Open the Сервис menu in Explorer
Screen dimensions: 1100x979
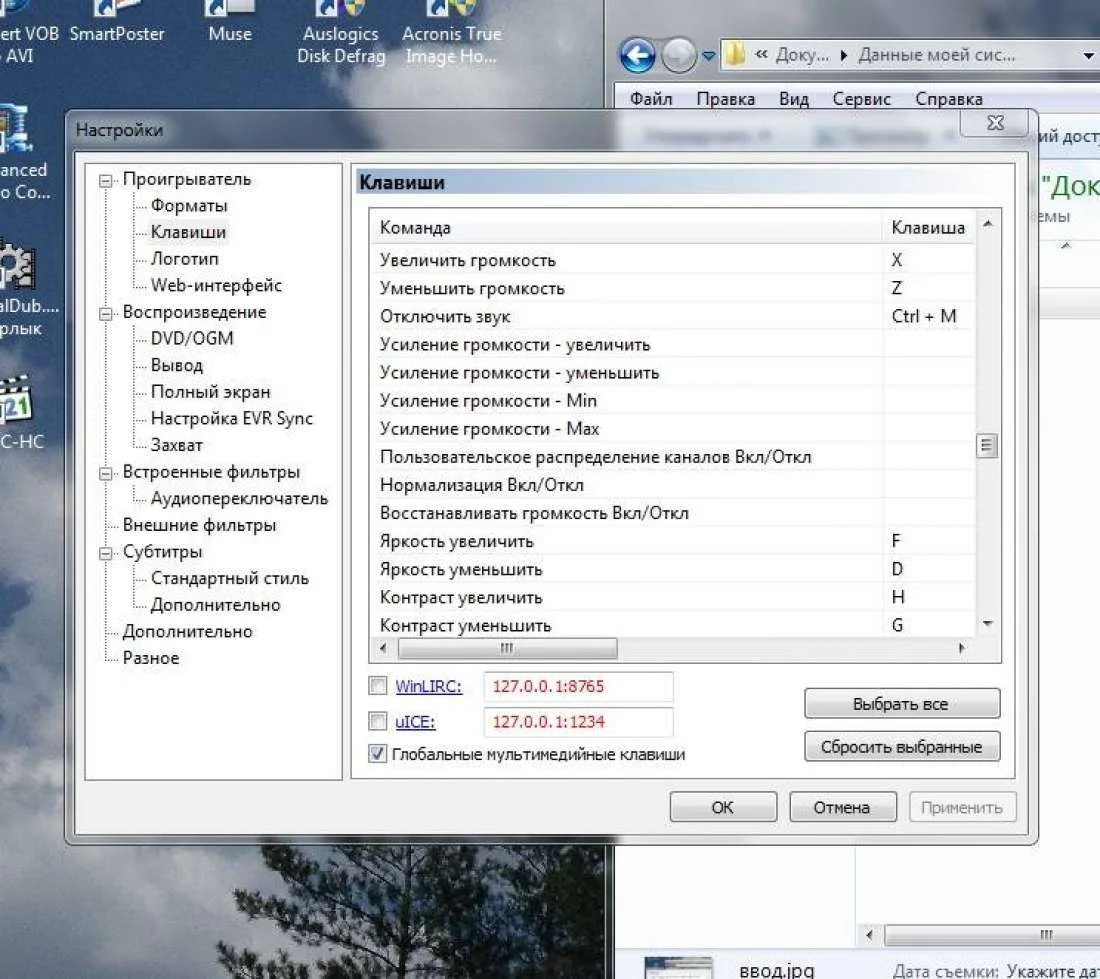[x=861, y=99]
